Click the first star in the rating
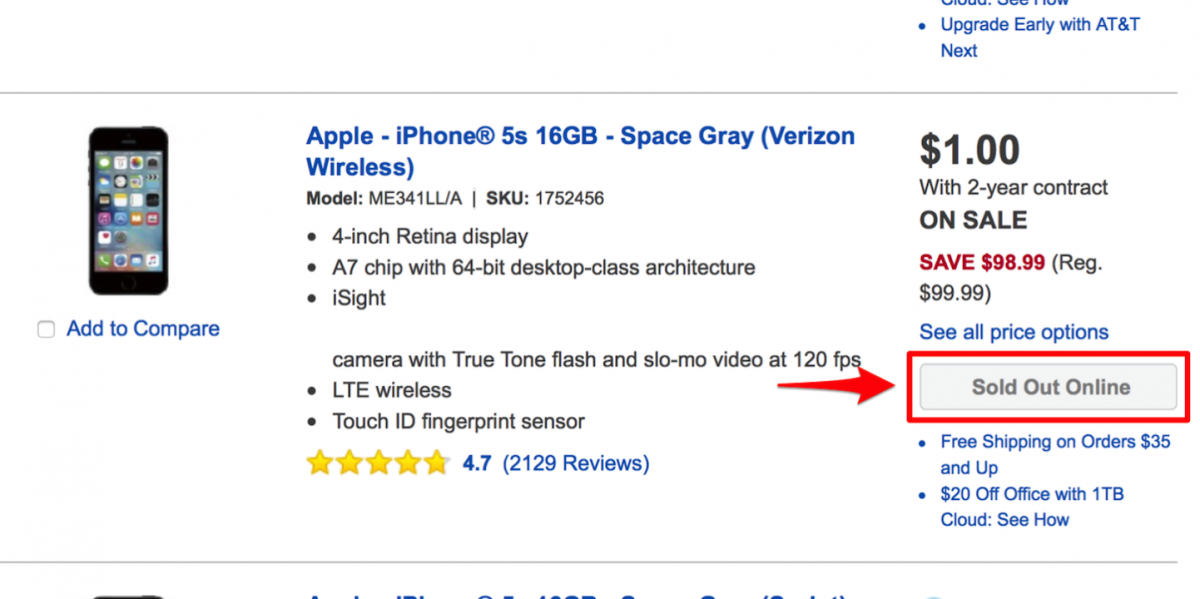 (318, 462)
